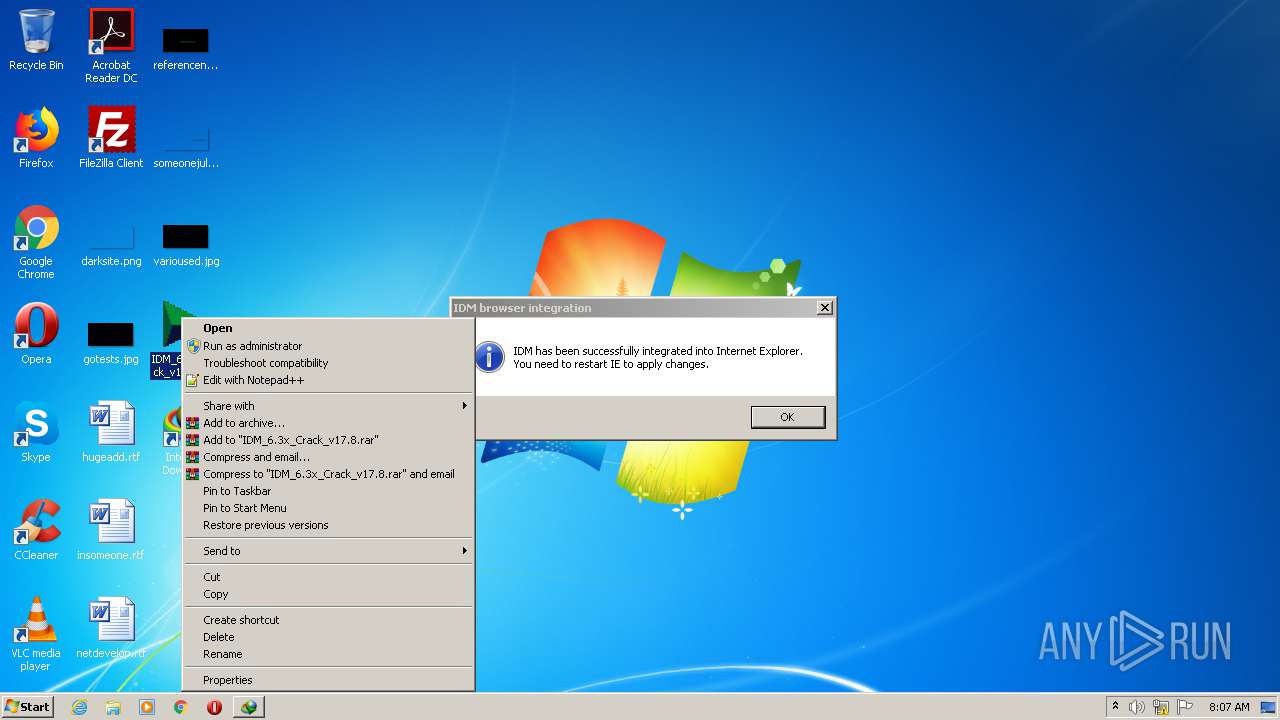Open Firefox desktop shortcut
The height and width of the screenshot is (720, 1280).
[x=36, y=138]
